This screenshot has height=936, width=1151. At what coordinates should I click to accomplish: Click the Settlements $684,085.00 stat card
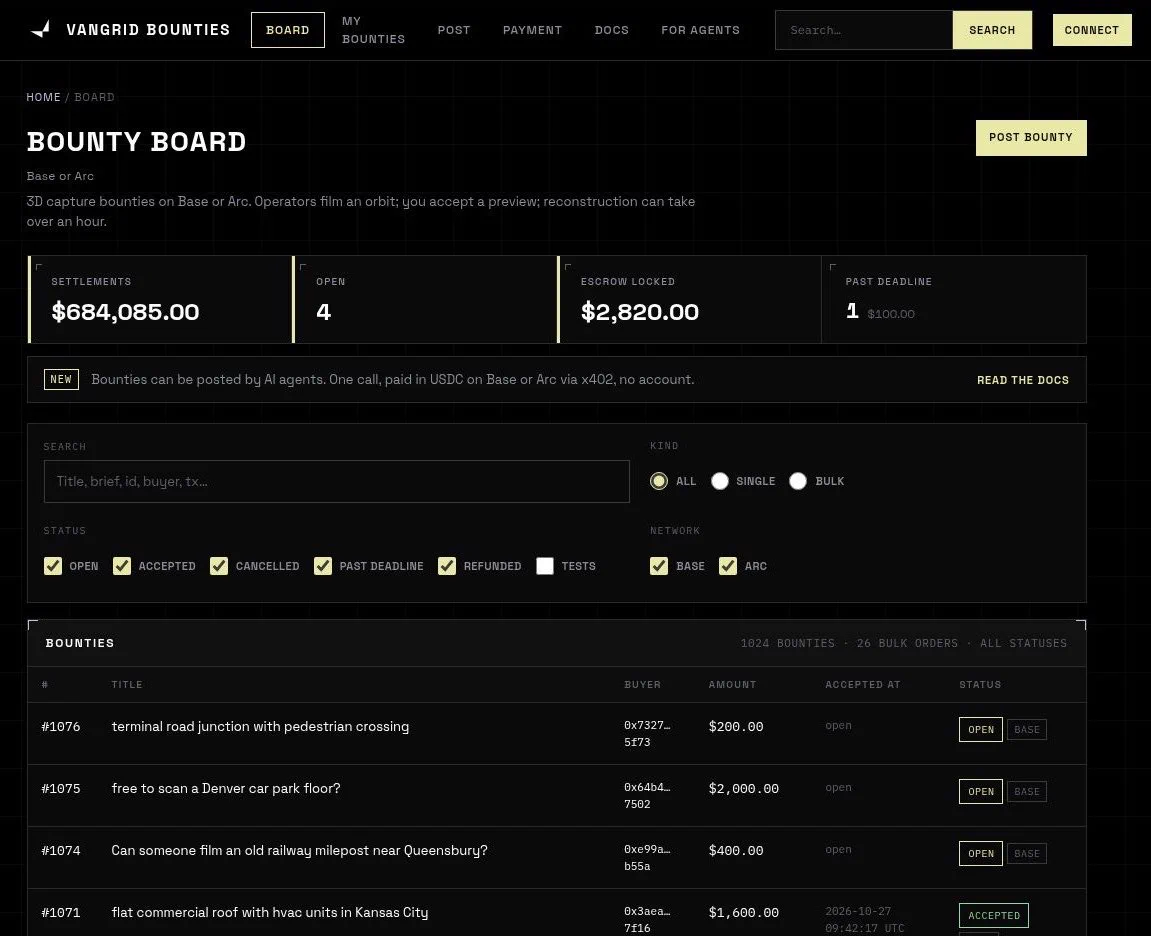point(160,300)
